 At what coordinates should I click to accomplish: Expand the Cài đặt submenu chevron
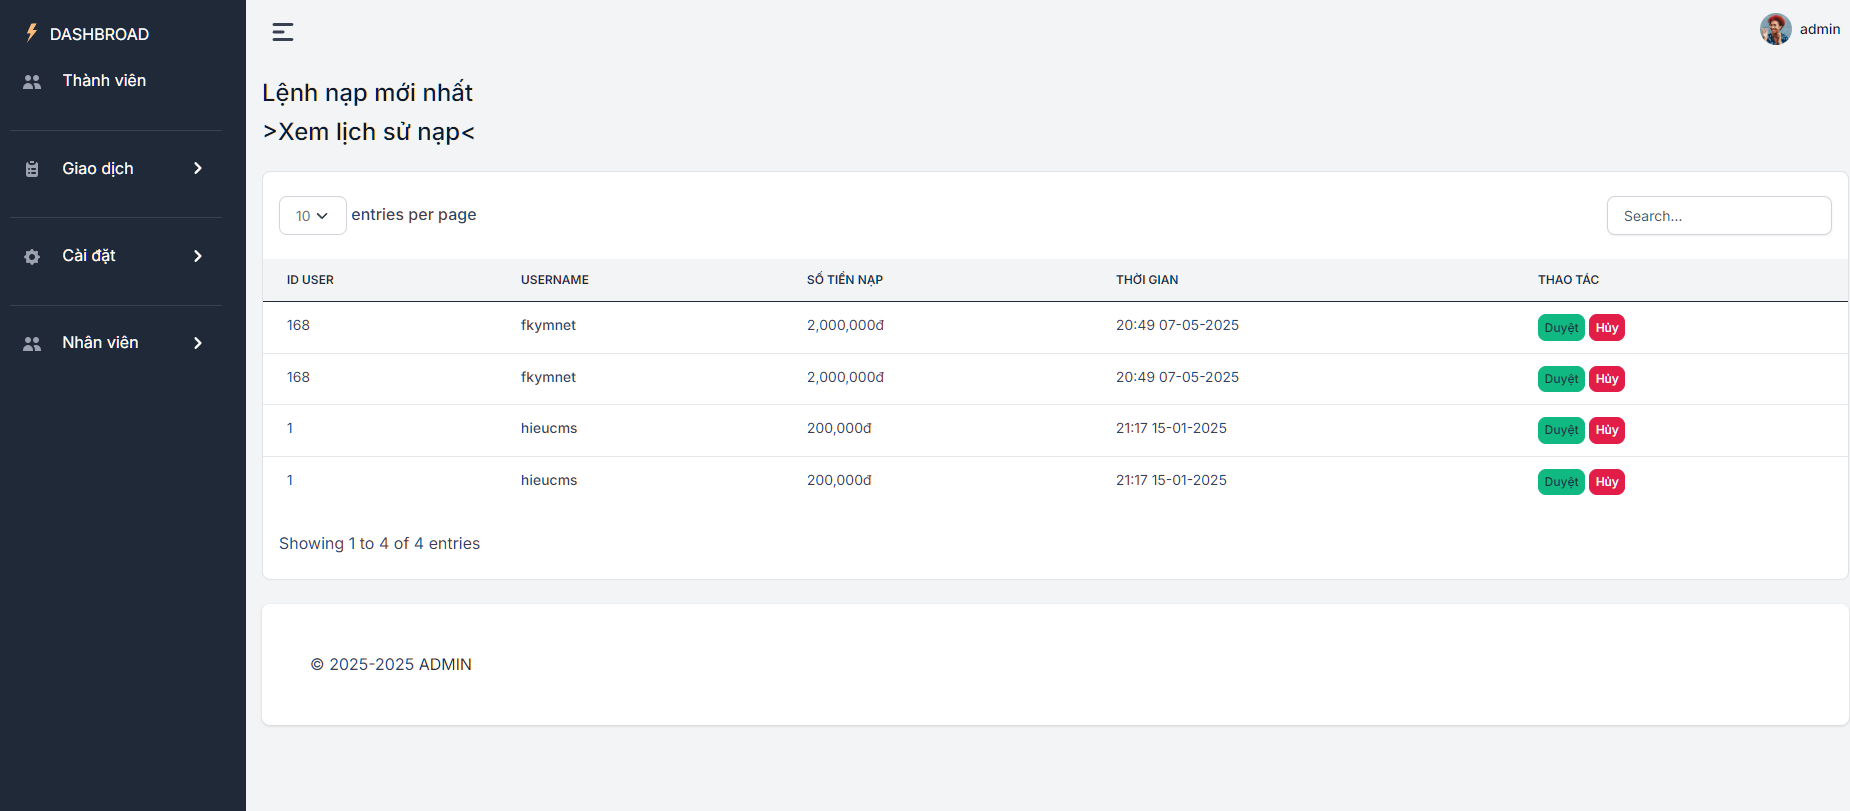(x=198, y=256)
